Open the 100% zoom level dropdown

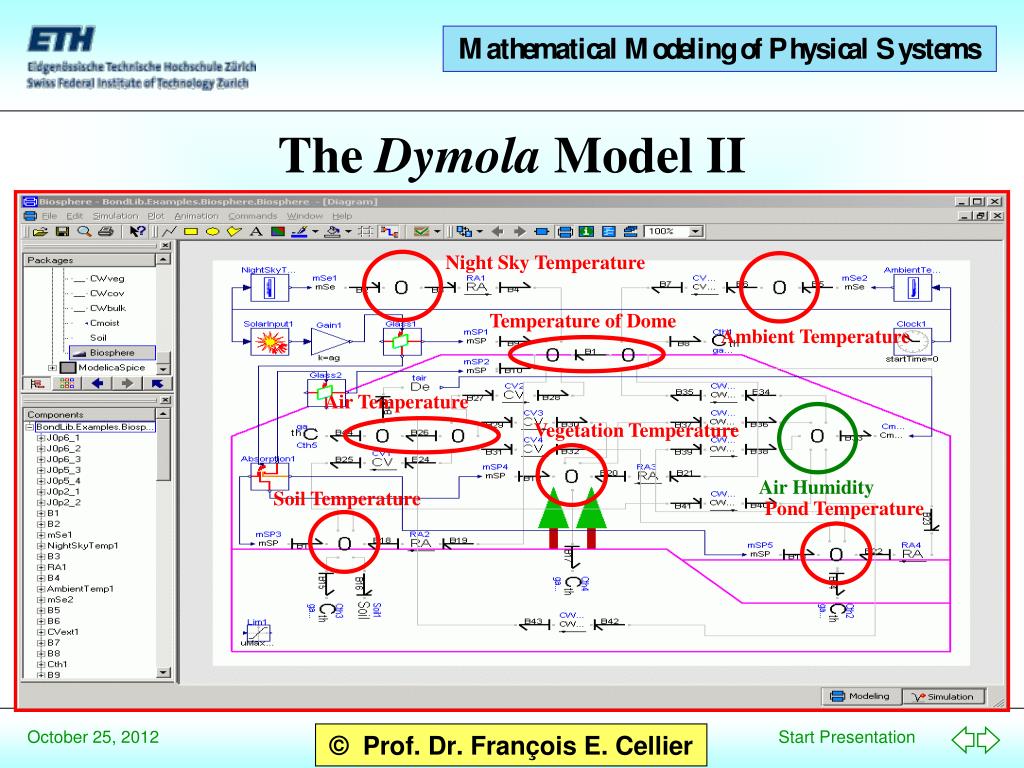pyautogui.click(x=696, y=231)
